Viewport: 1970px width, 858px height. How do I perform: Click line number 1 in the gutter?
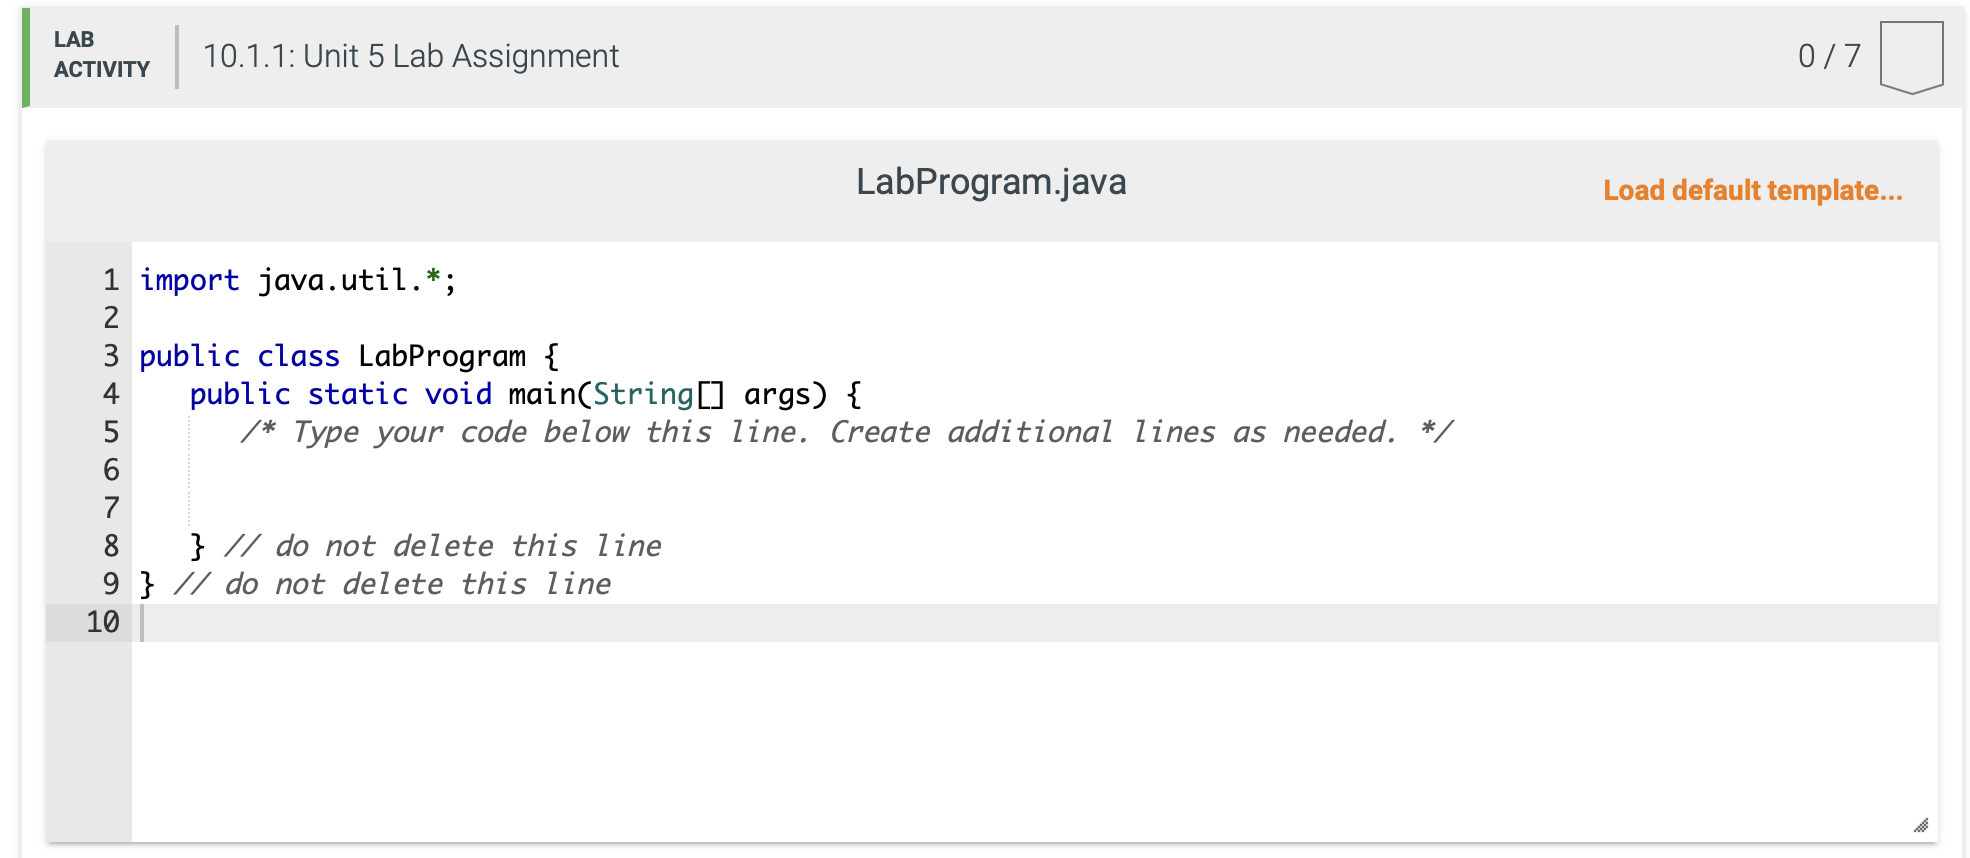[111, 280]
